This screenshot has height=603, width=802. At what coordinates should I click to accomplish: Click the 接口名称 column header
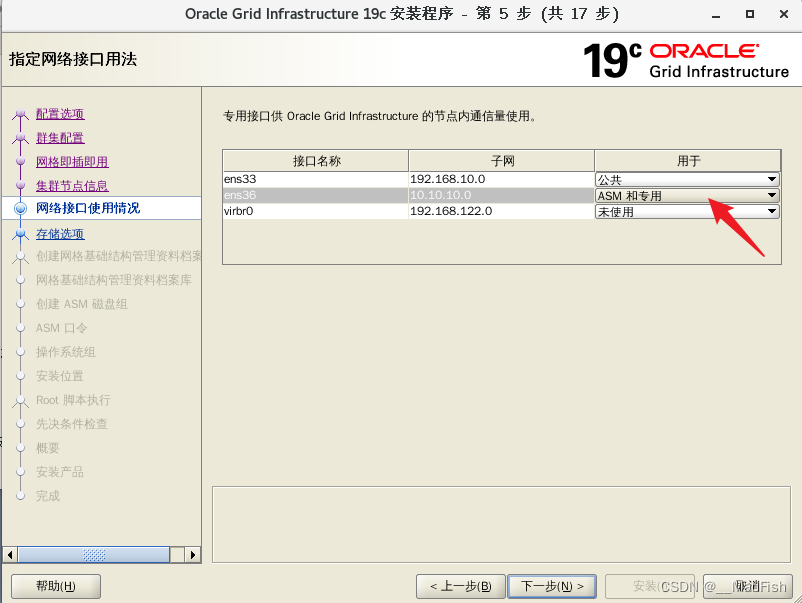coord(316,161)
